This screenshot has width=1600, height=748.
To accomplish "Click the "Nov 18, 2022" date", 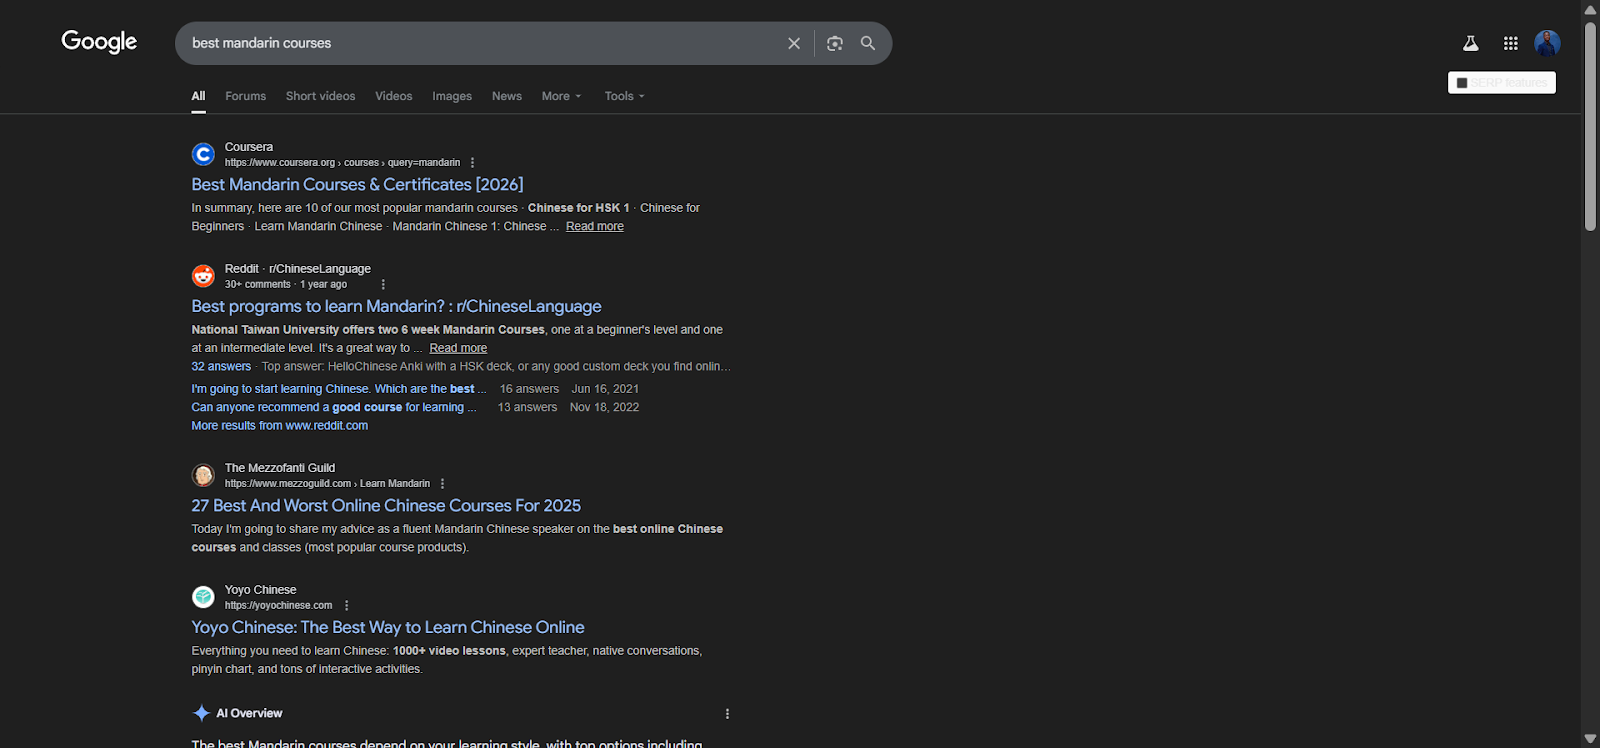I will click(604, 407).
